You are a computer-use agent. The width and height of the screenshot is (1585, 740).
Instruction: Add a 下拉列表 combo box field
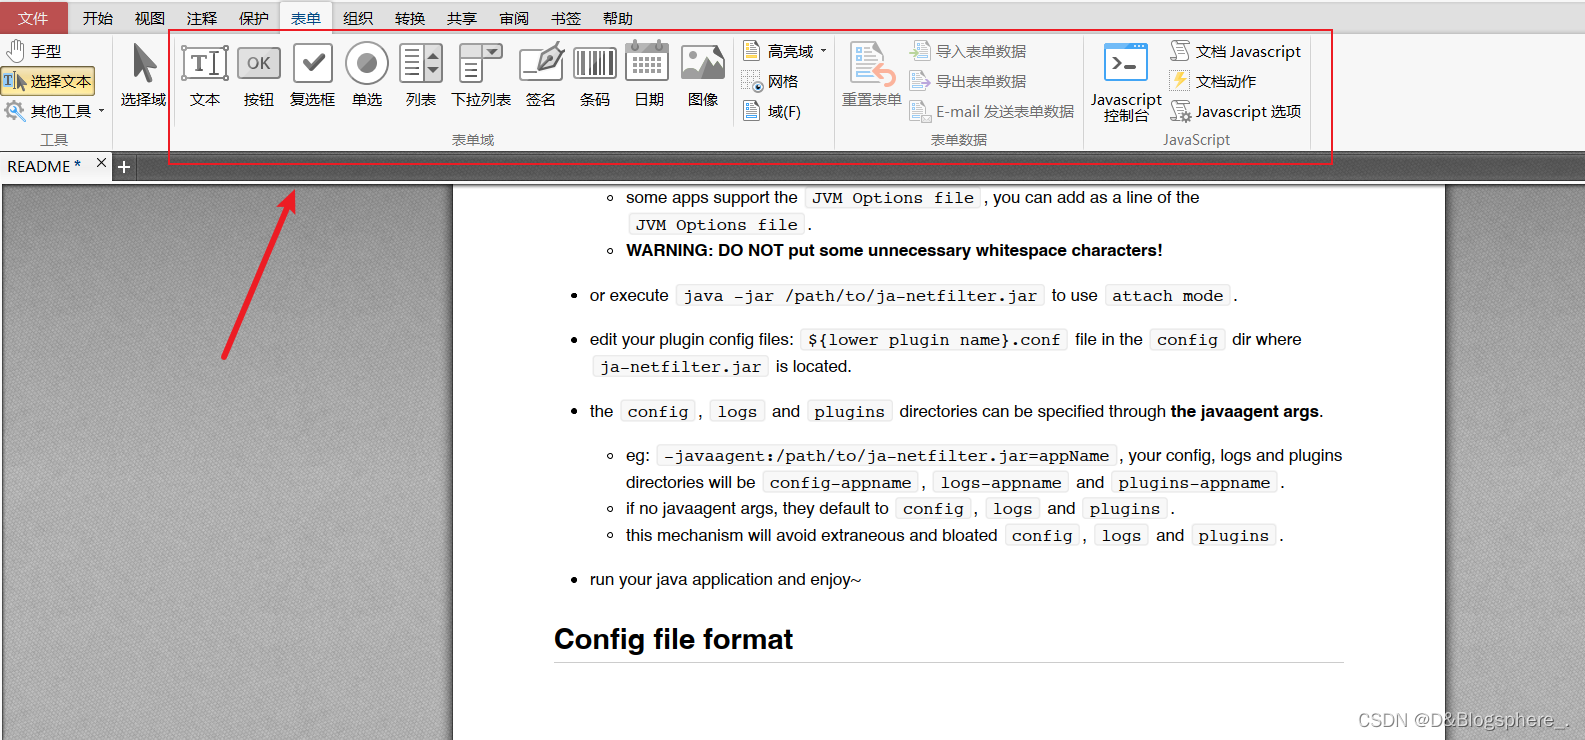tap(481, 75)
